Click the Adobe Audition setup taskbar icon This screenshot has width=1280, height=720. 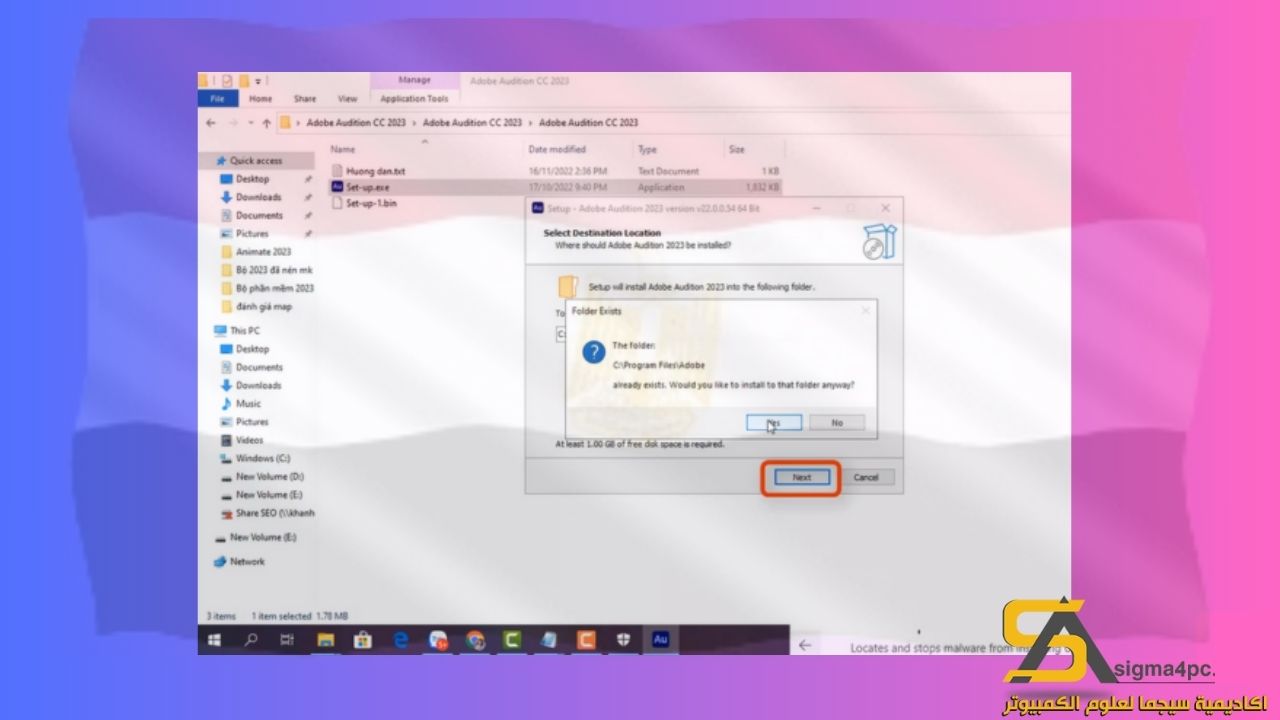660,640
